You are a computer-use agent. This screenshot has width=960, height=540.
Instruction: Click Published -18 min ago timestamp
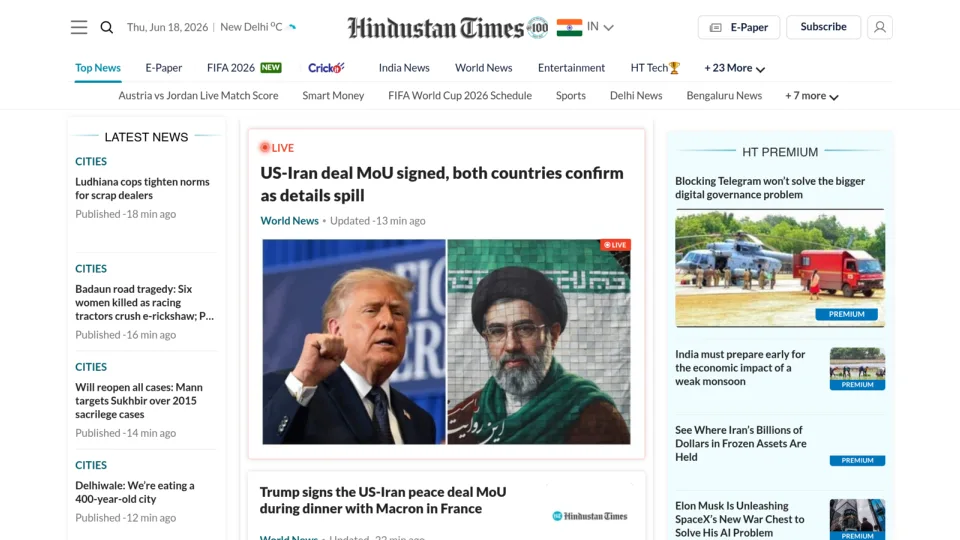tap(126, 214)
